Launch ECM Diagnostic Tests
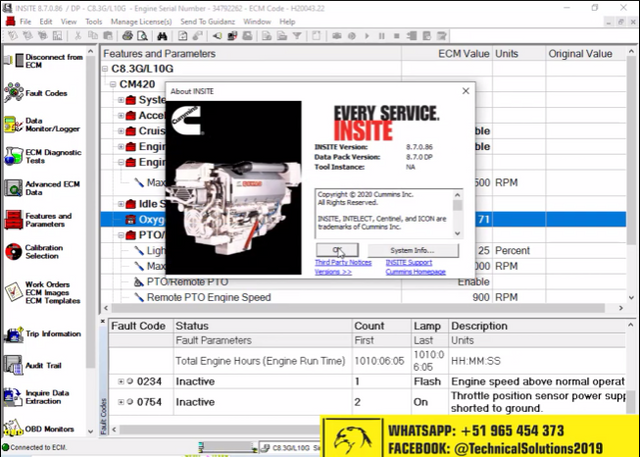Screen dimensions: 640x457 pos(13,157)
